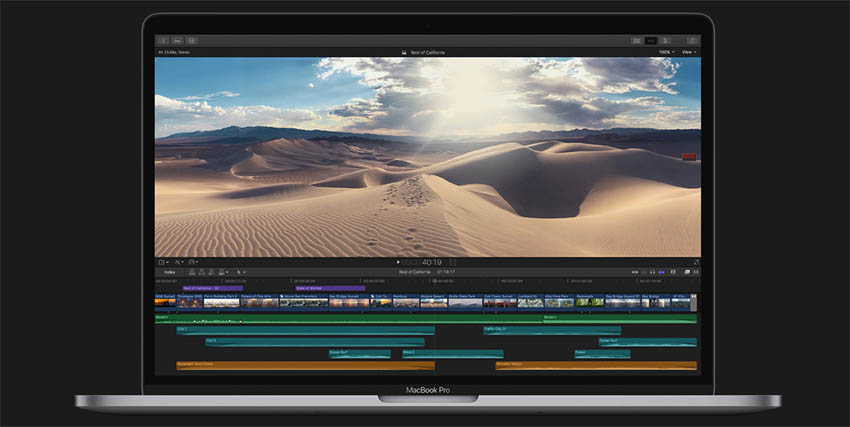Toggle the headphones audio skimming icon

652,271
